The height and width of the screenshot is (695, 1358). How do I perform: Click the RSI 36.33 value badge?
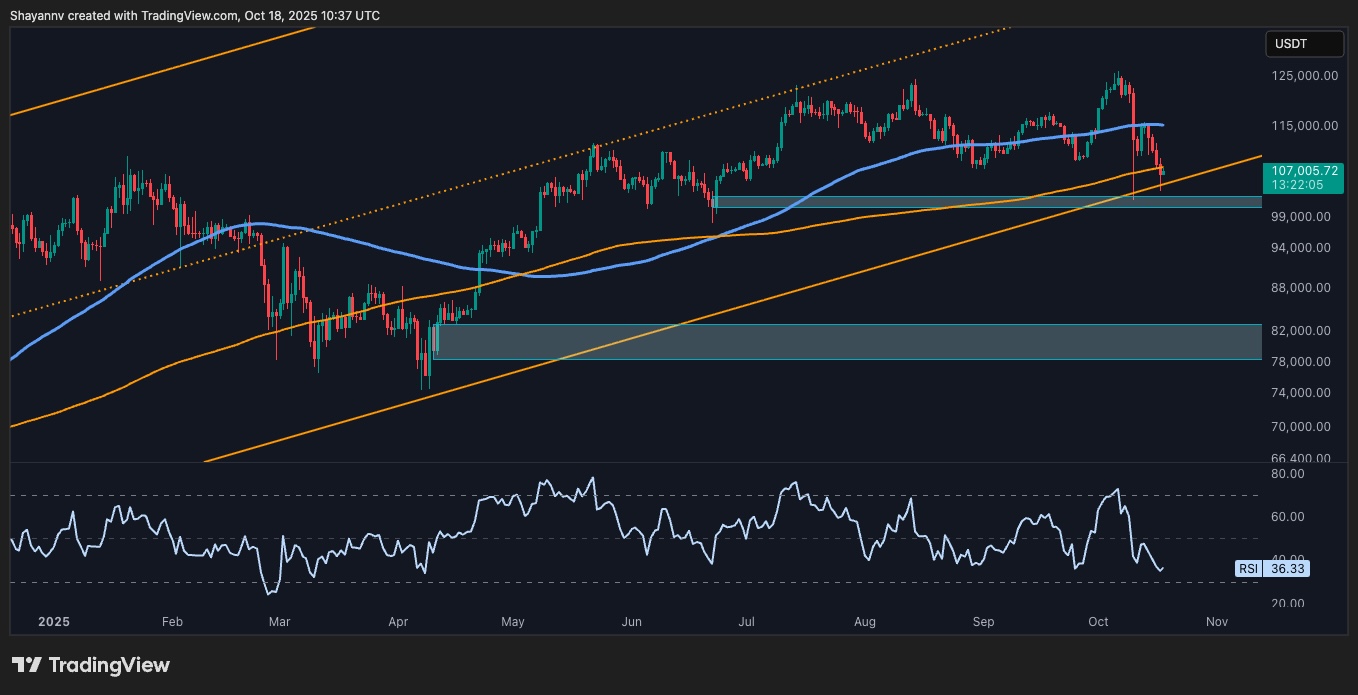point(1288,569)
